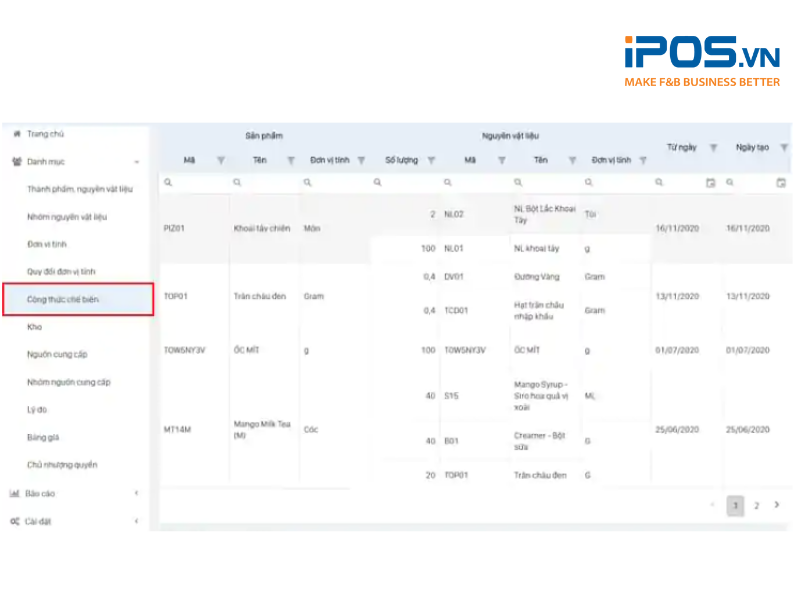
Task: Expand the Cài đặt submenu arrow
Action: [x=136, y=521]
